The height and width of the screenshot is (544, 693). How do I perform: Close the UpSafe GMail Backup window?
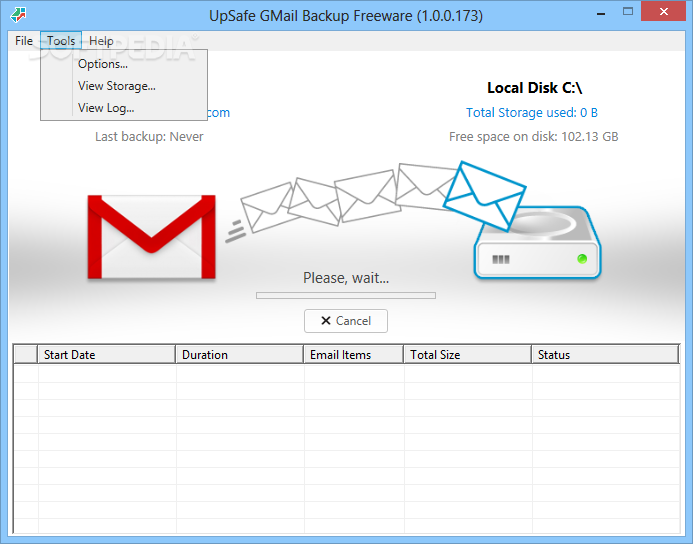pyautogui.click(x=664, y=11)
